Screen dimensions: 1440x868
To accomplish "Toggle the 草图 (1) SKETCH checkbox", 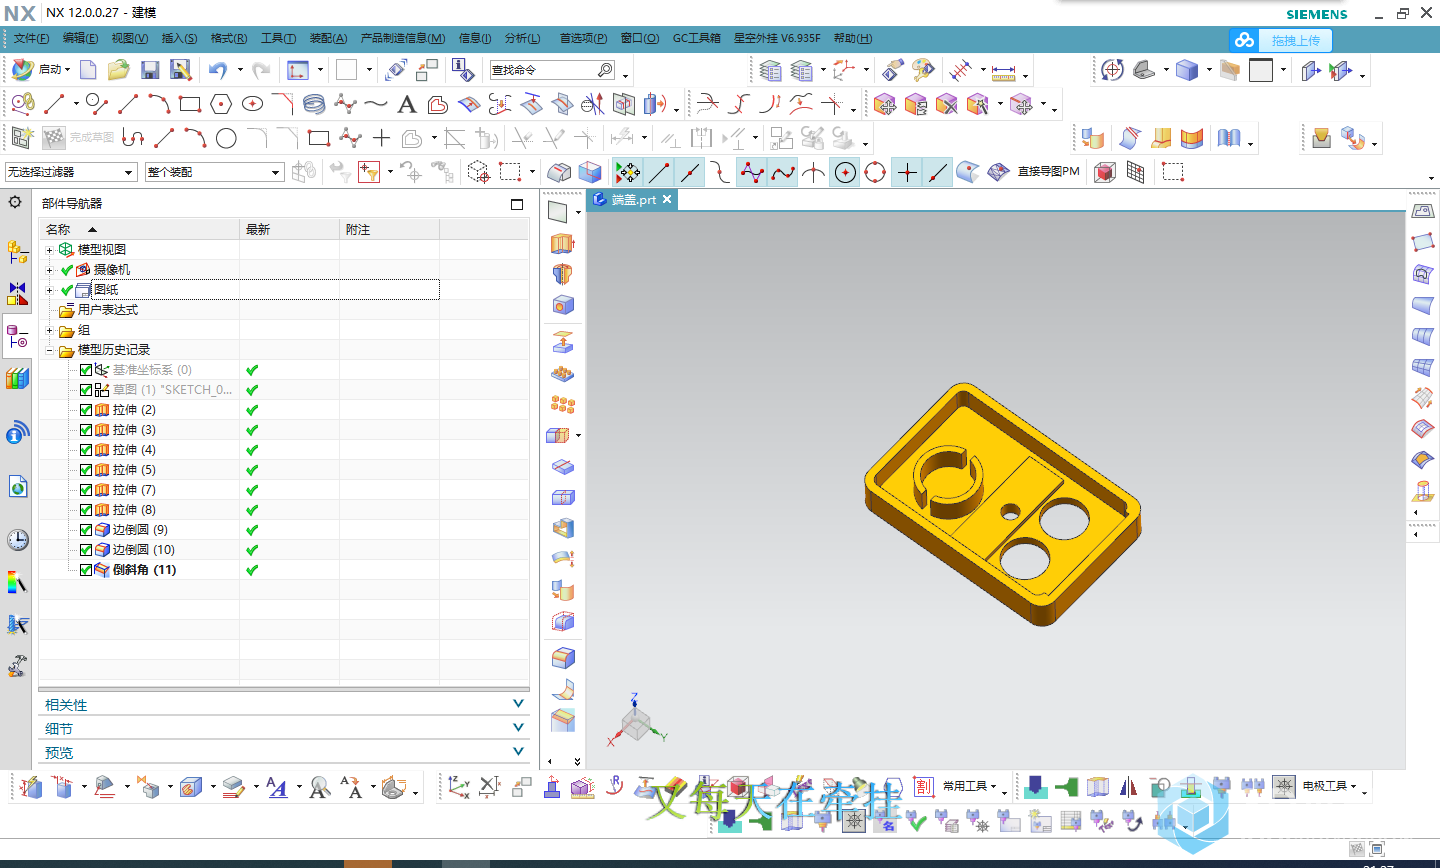I will 86,390.
